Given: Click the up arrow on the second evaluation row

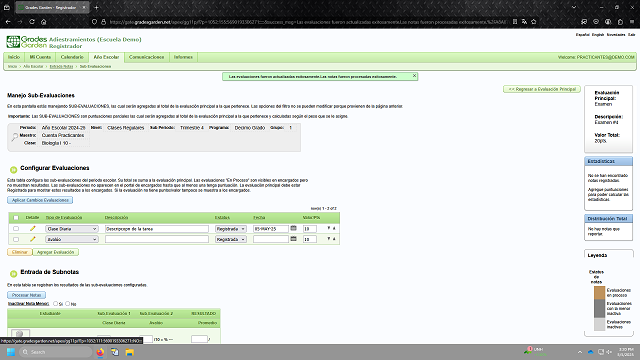Looking at the screenshot, I should (x=334, y=239).
